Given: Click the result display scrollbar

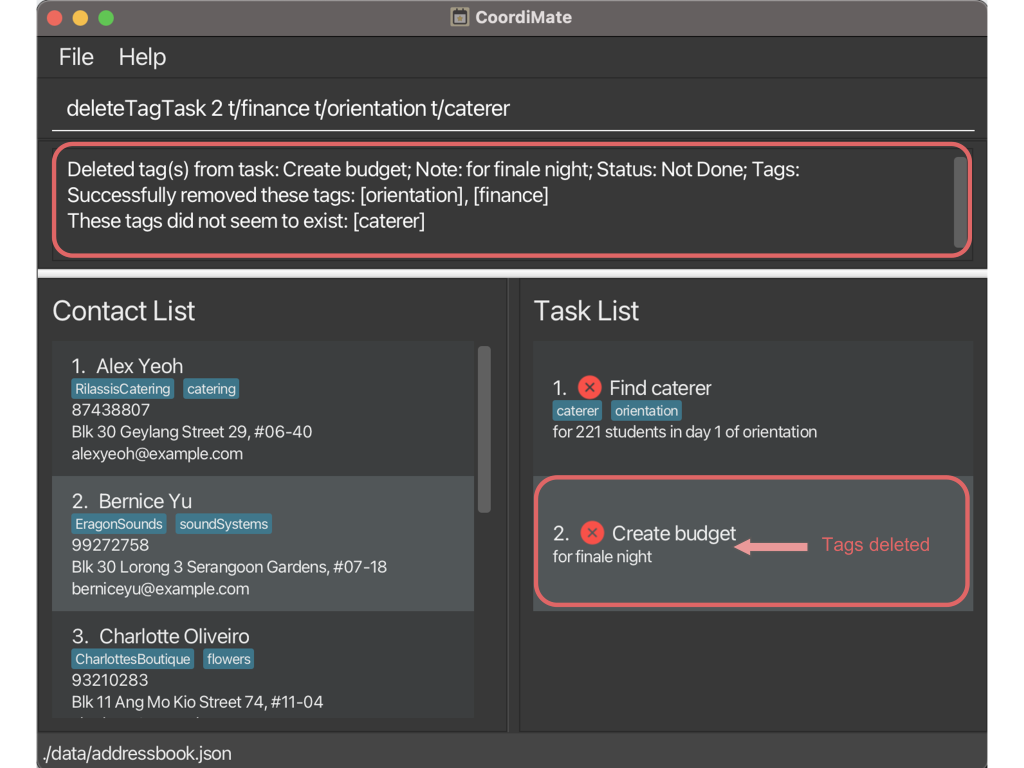Looking at the screenshot, I should click(960, 201).
